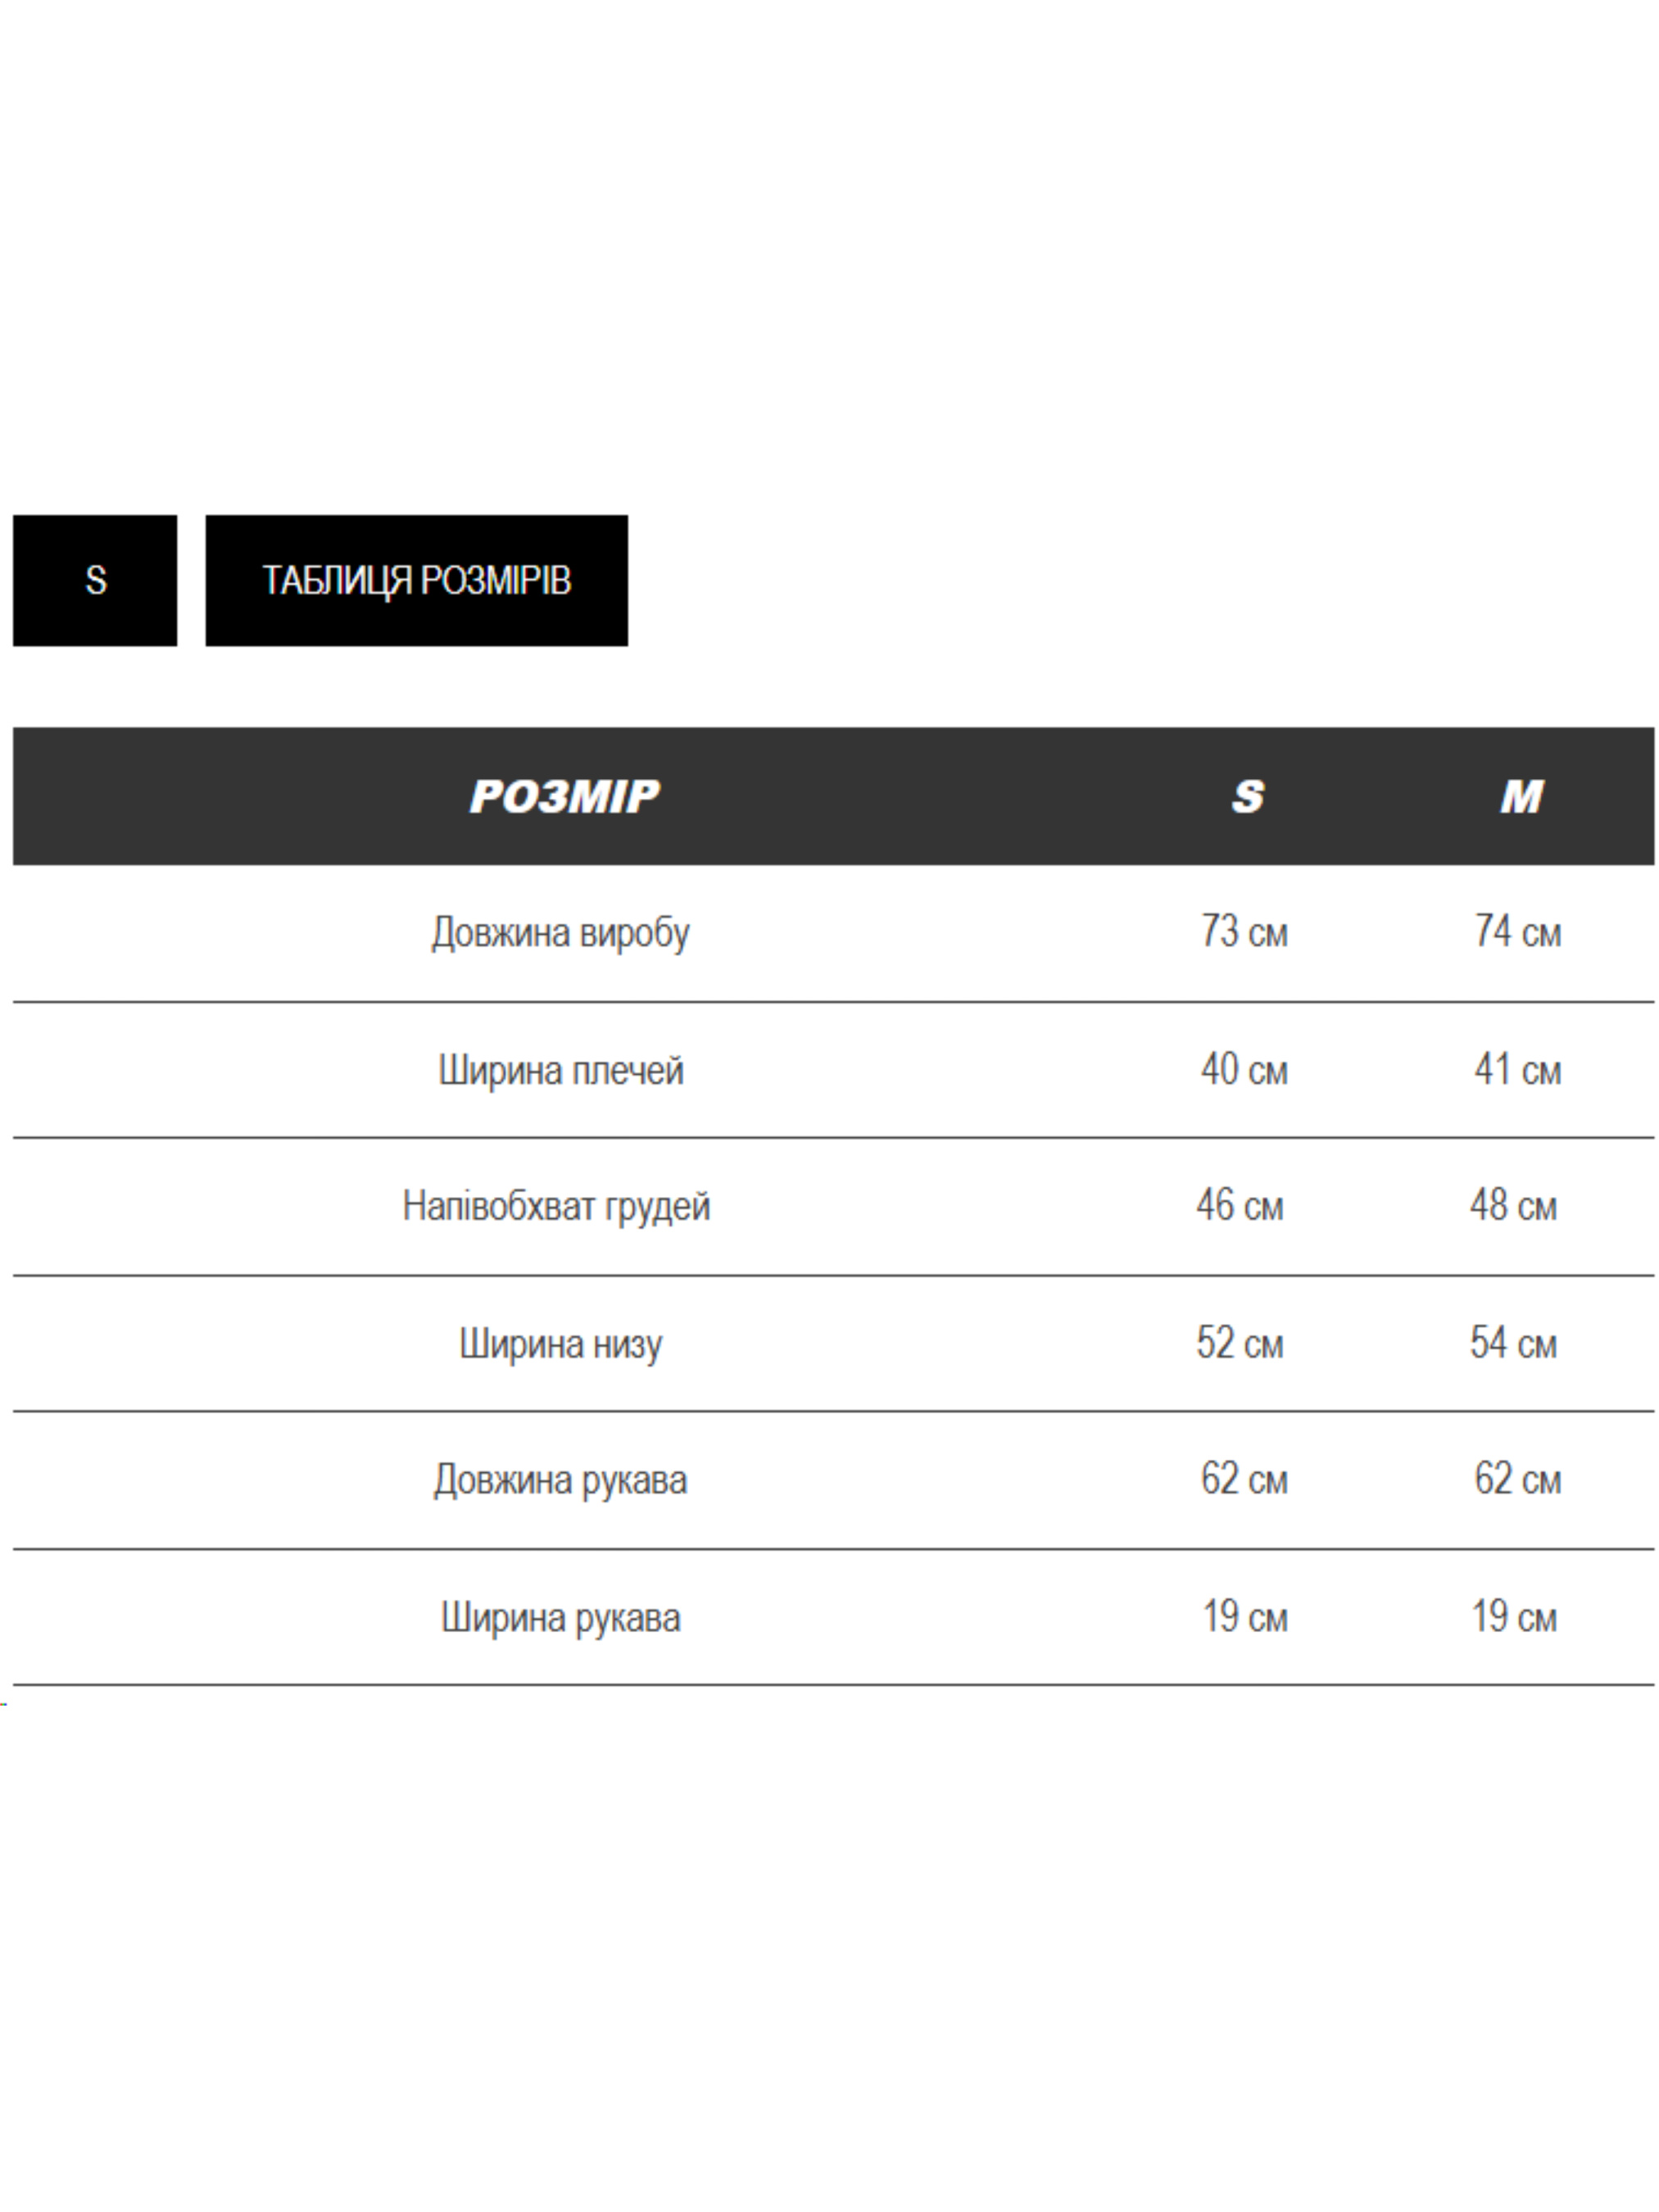Click the Довжина рукава row label
Image resolution: width=1659 pixels, height=2212 pixels.
560,1480
